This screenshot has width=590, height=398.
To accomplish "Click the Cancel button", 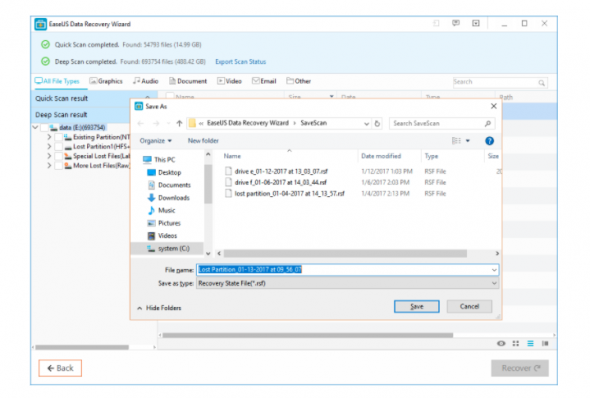I will coord(469,307).
